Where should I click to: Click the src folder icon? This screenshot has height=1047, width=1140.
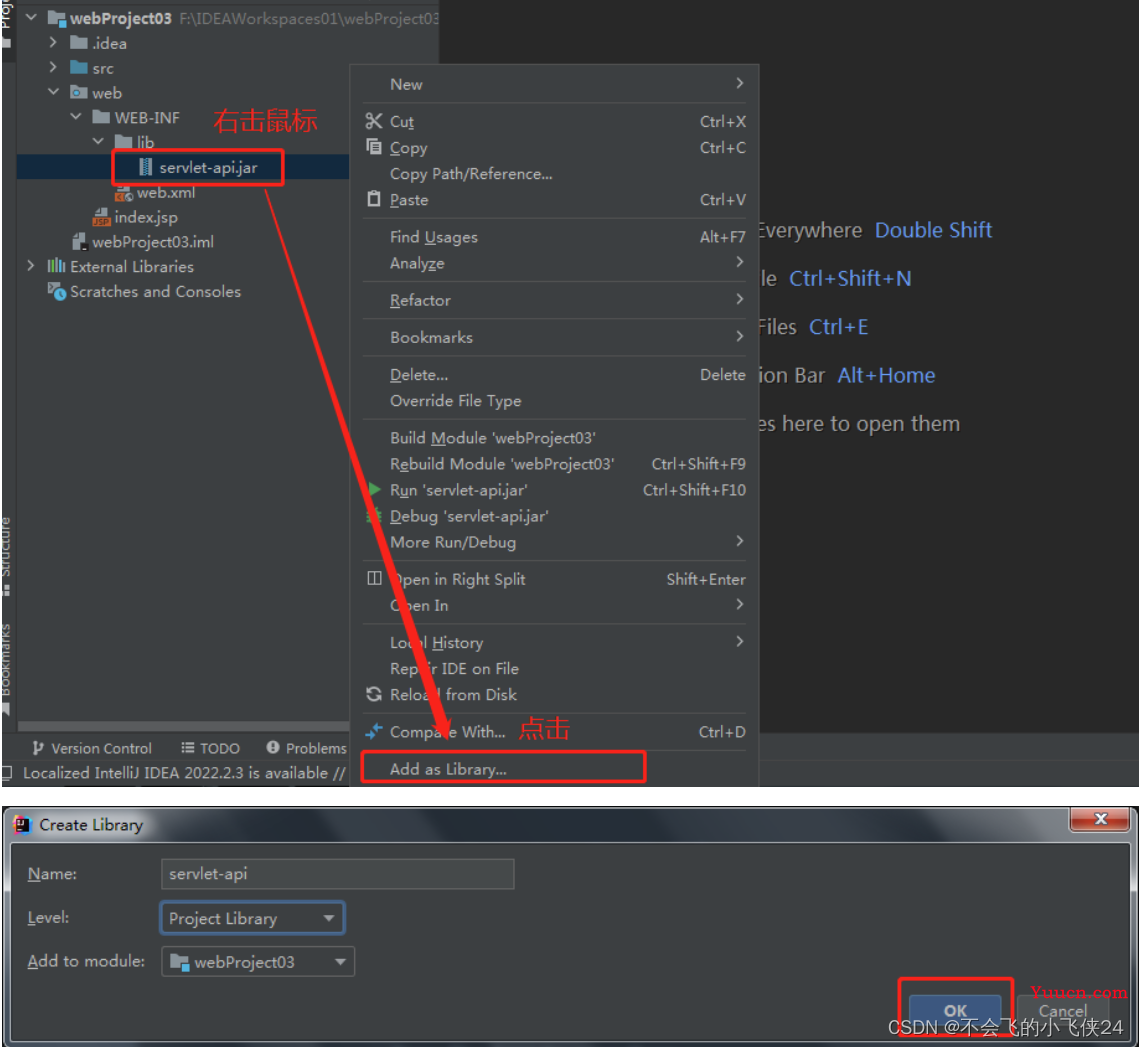pyautogui.click(x=79, y=68)
